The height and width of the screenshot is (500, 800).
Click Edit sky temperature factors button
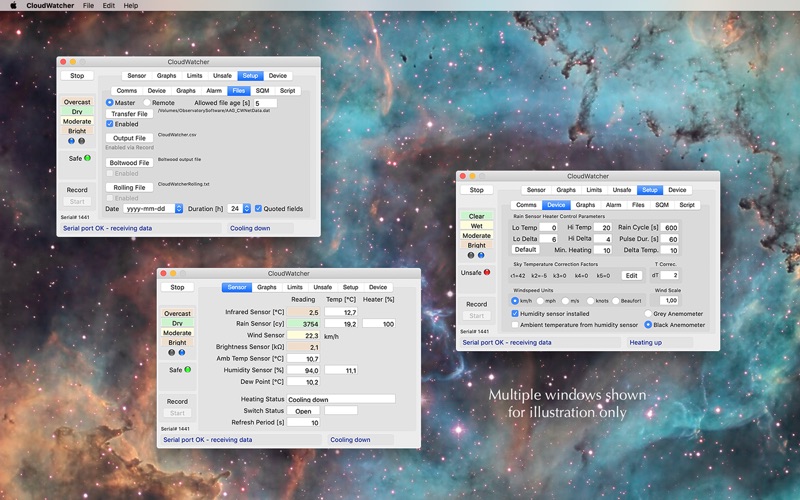(x=632, y=276)
